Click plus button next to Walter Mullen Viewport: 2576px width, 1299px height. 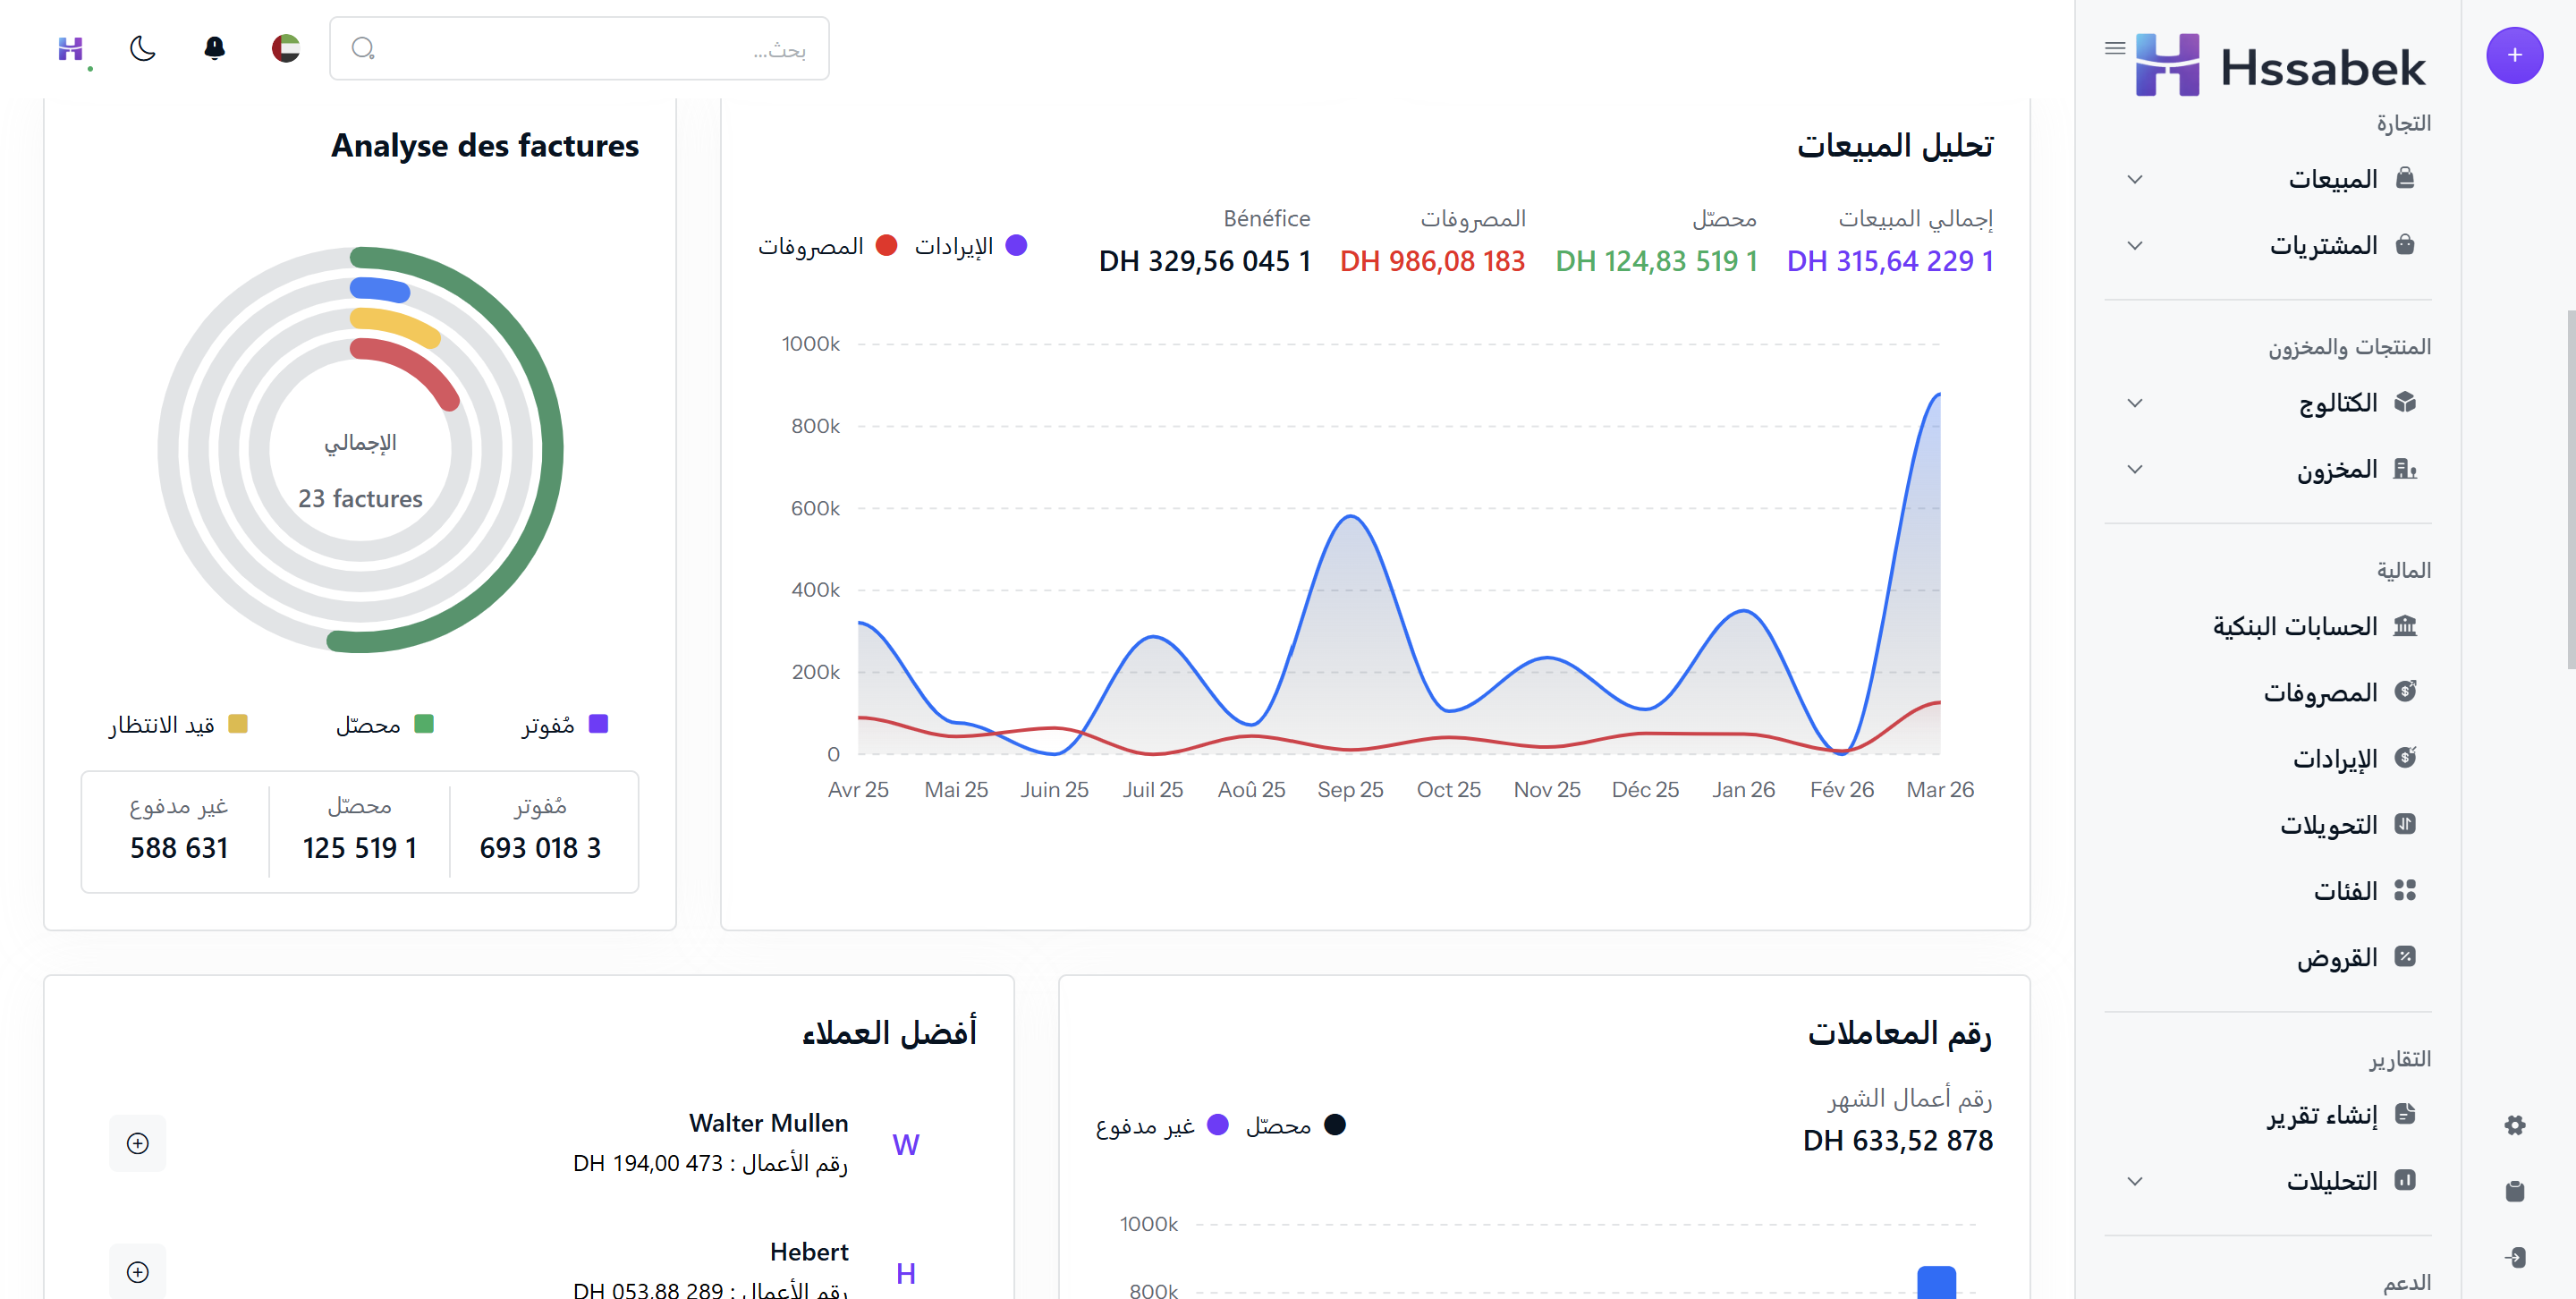[138, 1143]
